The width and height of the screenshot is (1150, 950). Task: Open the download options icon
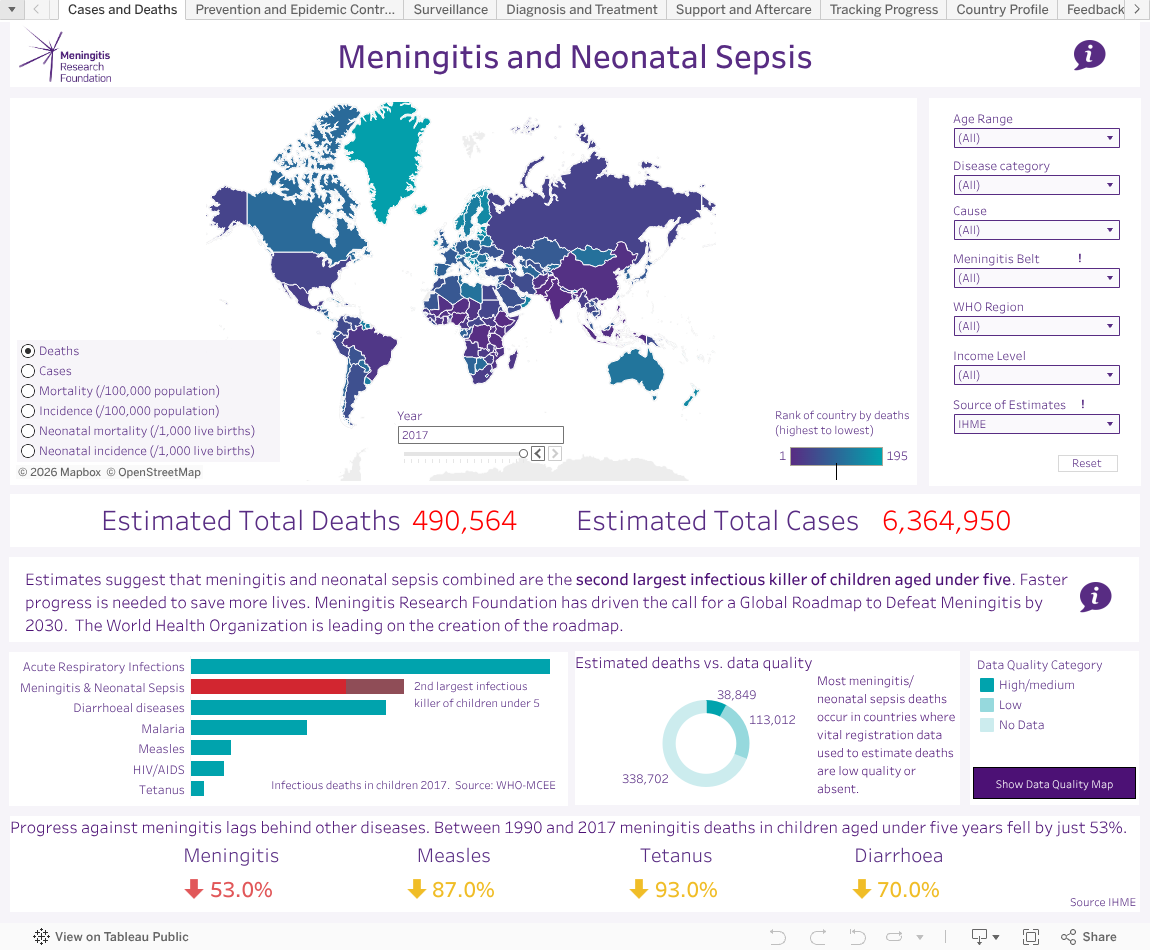pos(984,937)
